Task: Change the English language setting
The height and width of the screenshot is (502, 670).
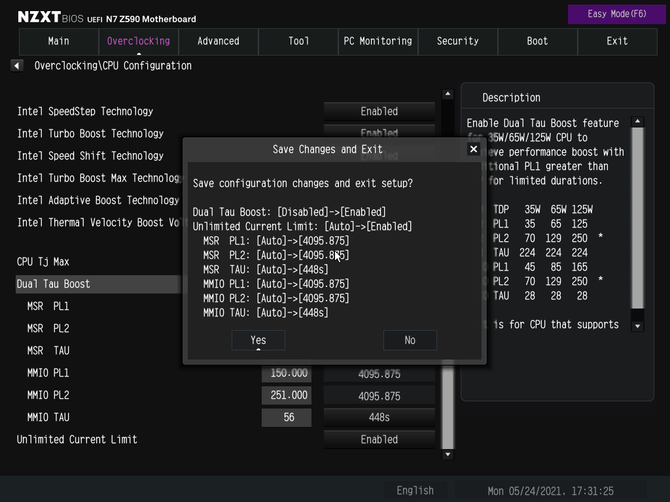Action: tap(415, 490)
